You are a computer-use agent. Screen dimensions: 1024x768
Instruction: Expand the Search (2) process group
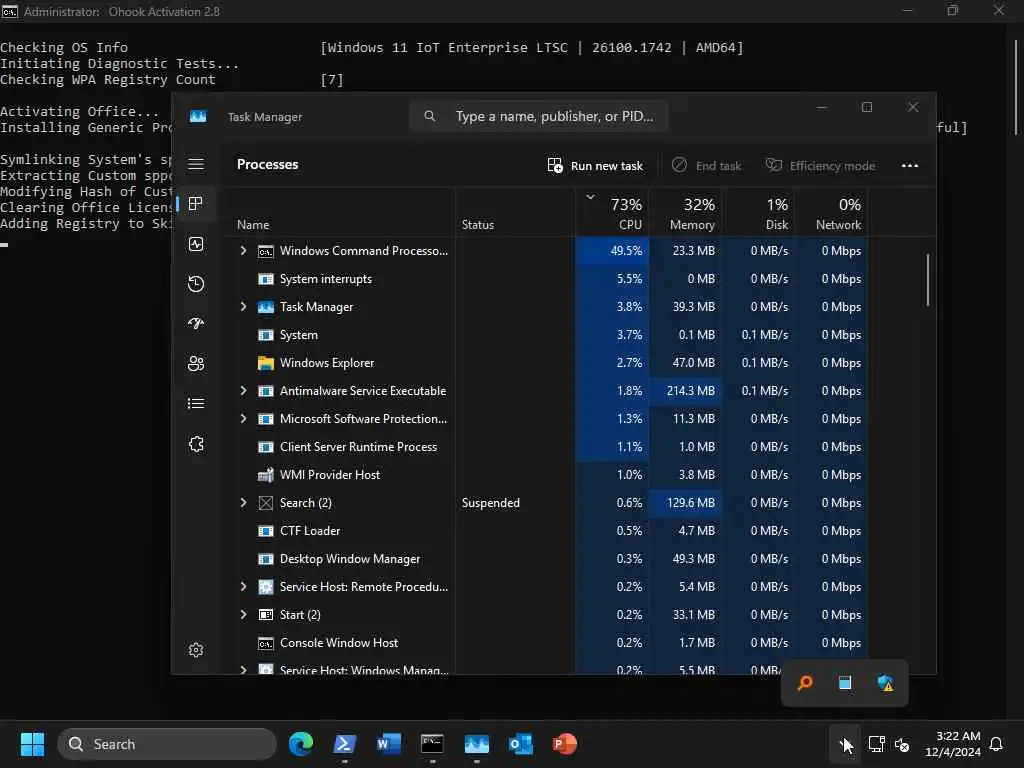pos(244,502)
